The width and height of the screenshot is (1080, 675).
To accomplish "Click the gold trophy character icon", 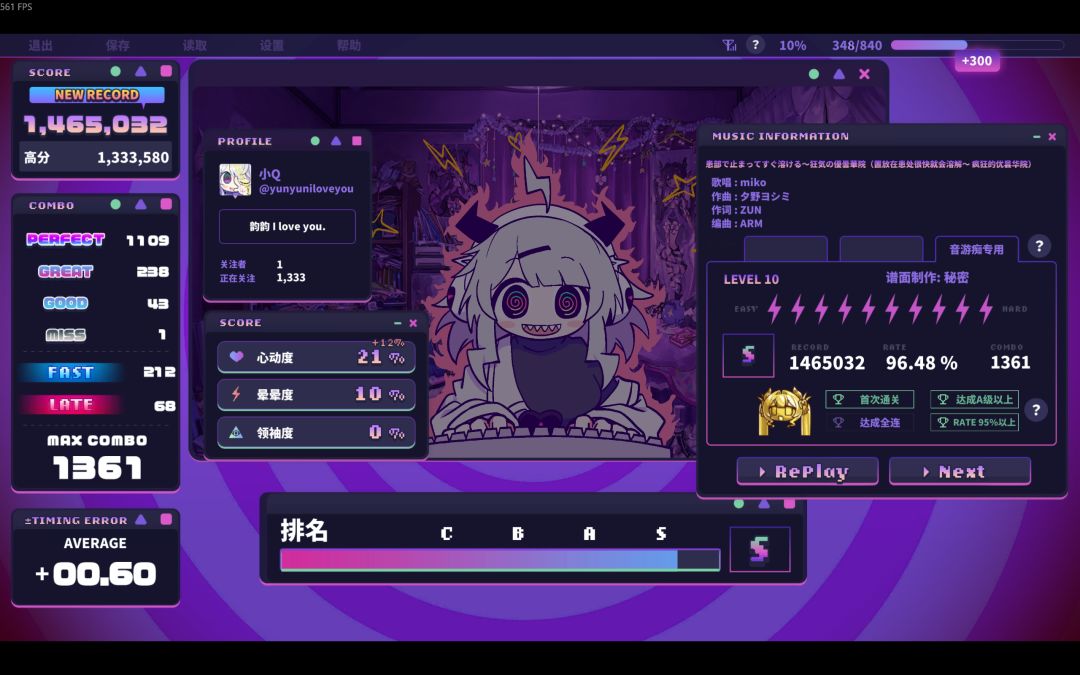I will [x=784, y=411].
